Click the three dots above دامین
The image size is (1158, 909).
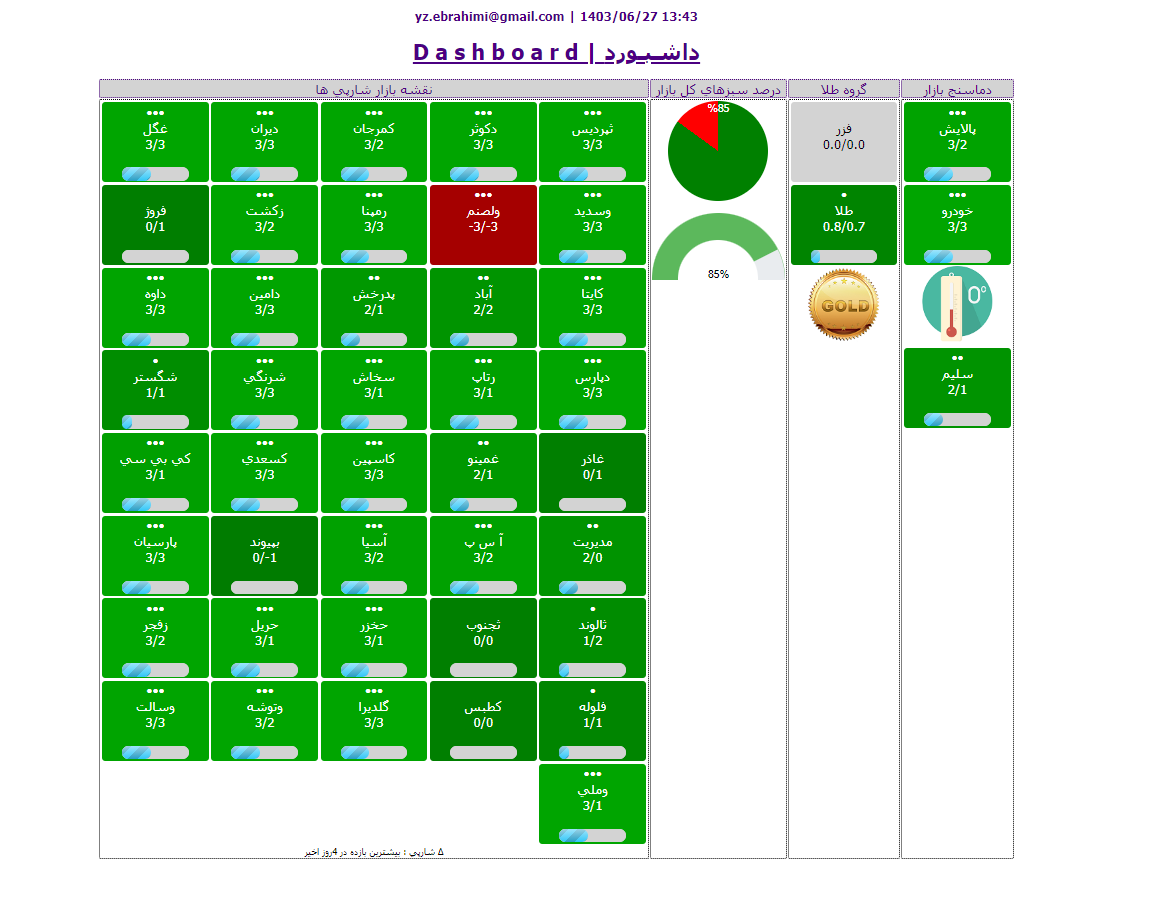point(264,278)
